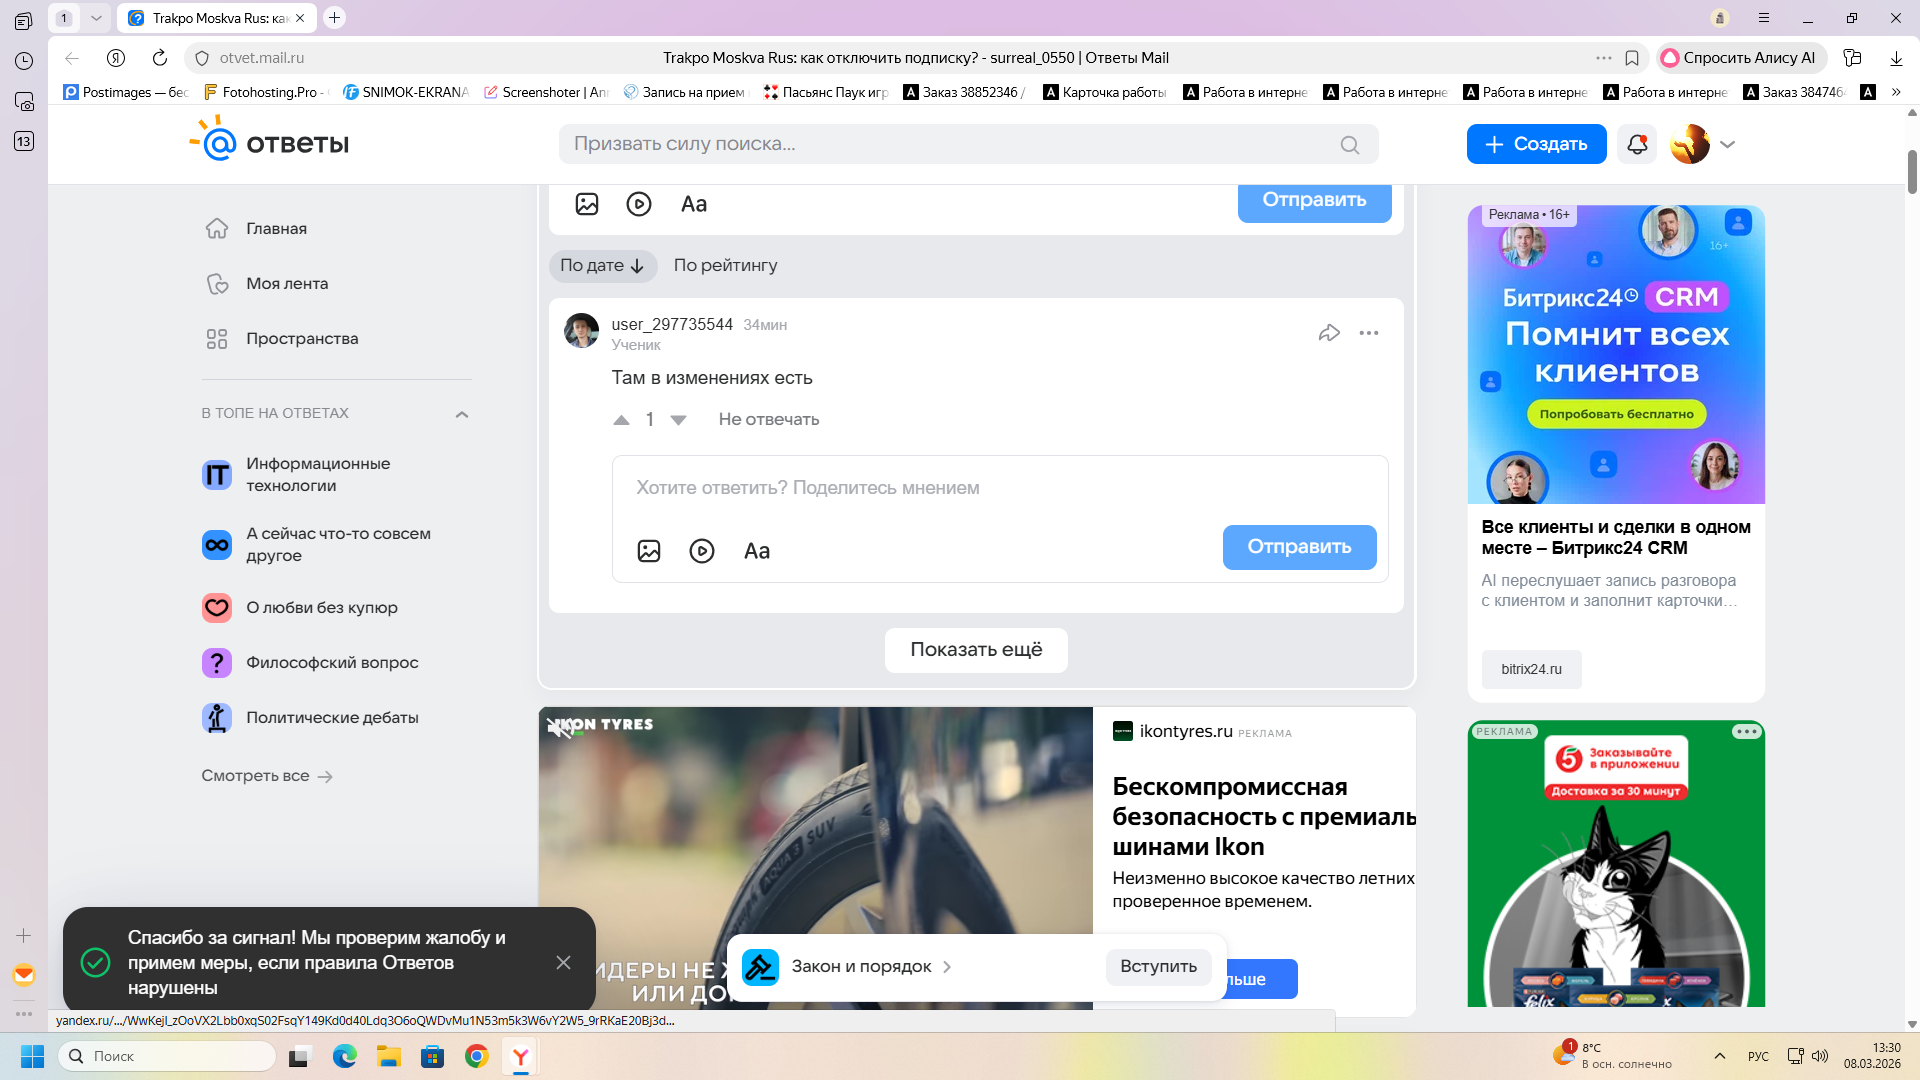
Task: Click the 'Показать ещё' button
Action: click(976, 650)
